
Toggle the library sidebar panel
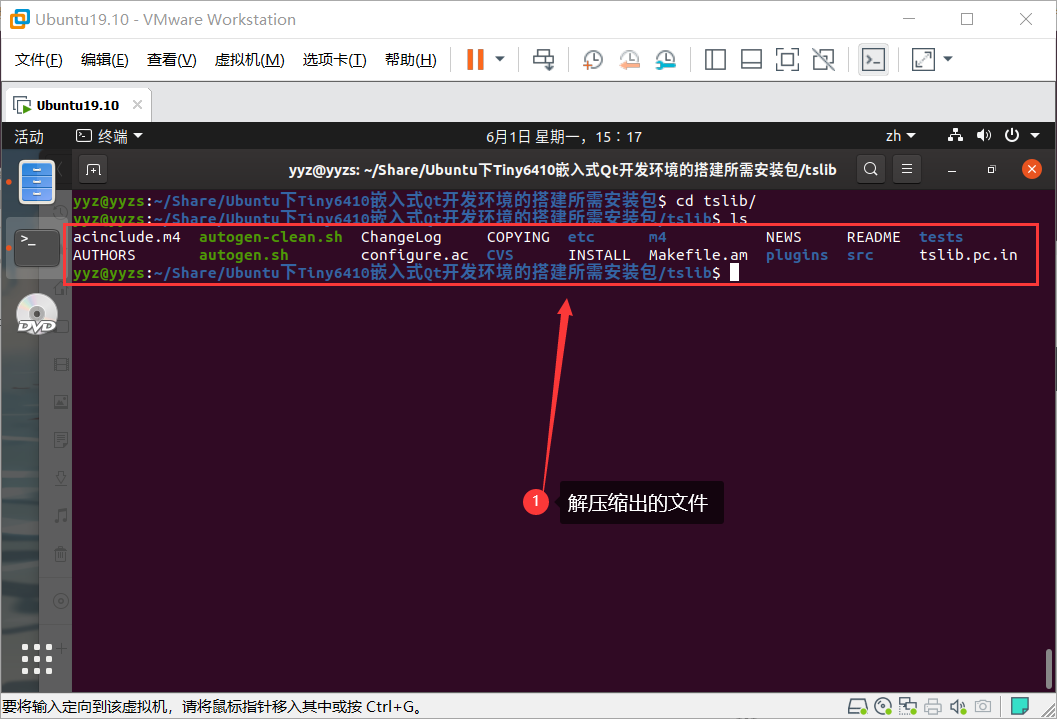[715, 59]
